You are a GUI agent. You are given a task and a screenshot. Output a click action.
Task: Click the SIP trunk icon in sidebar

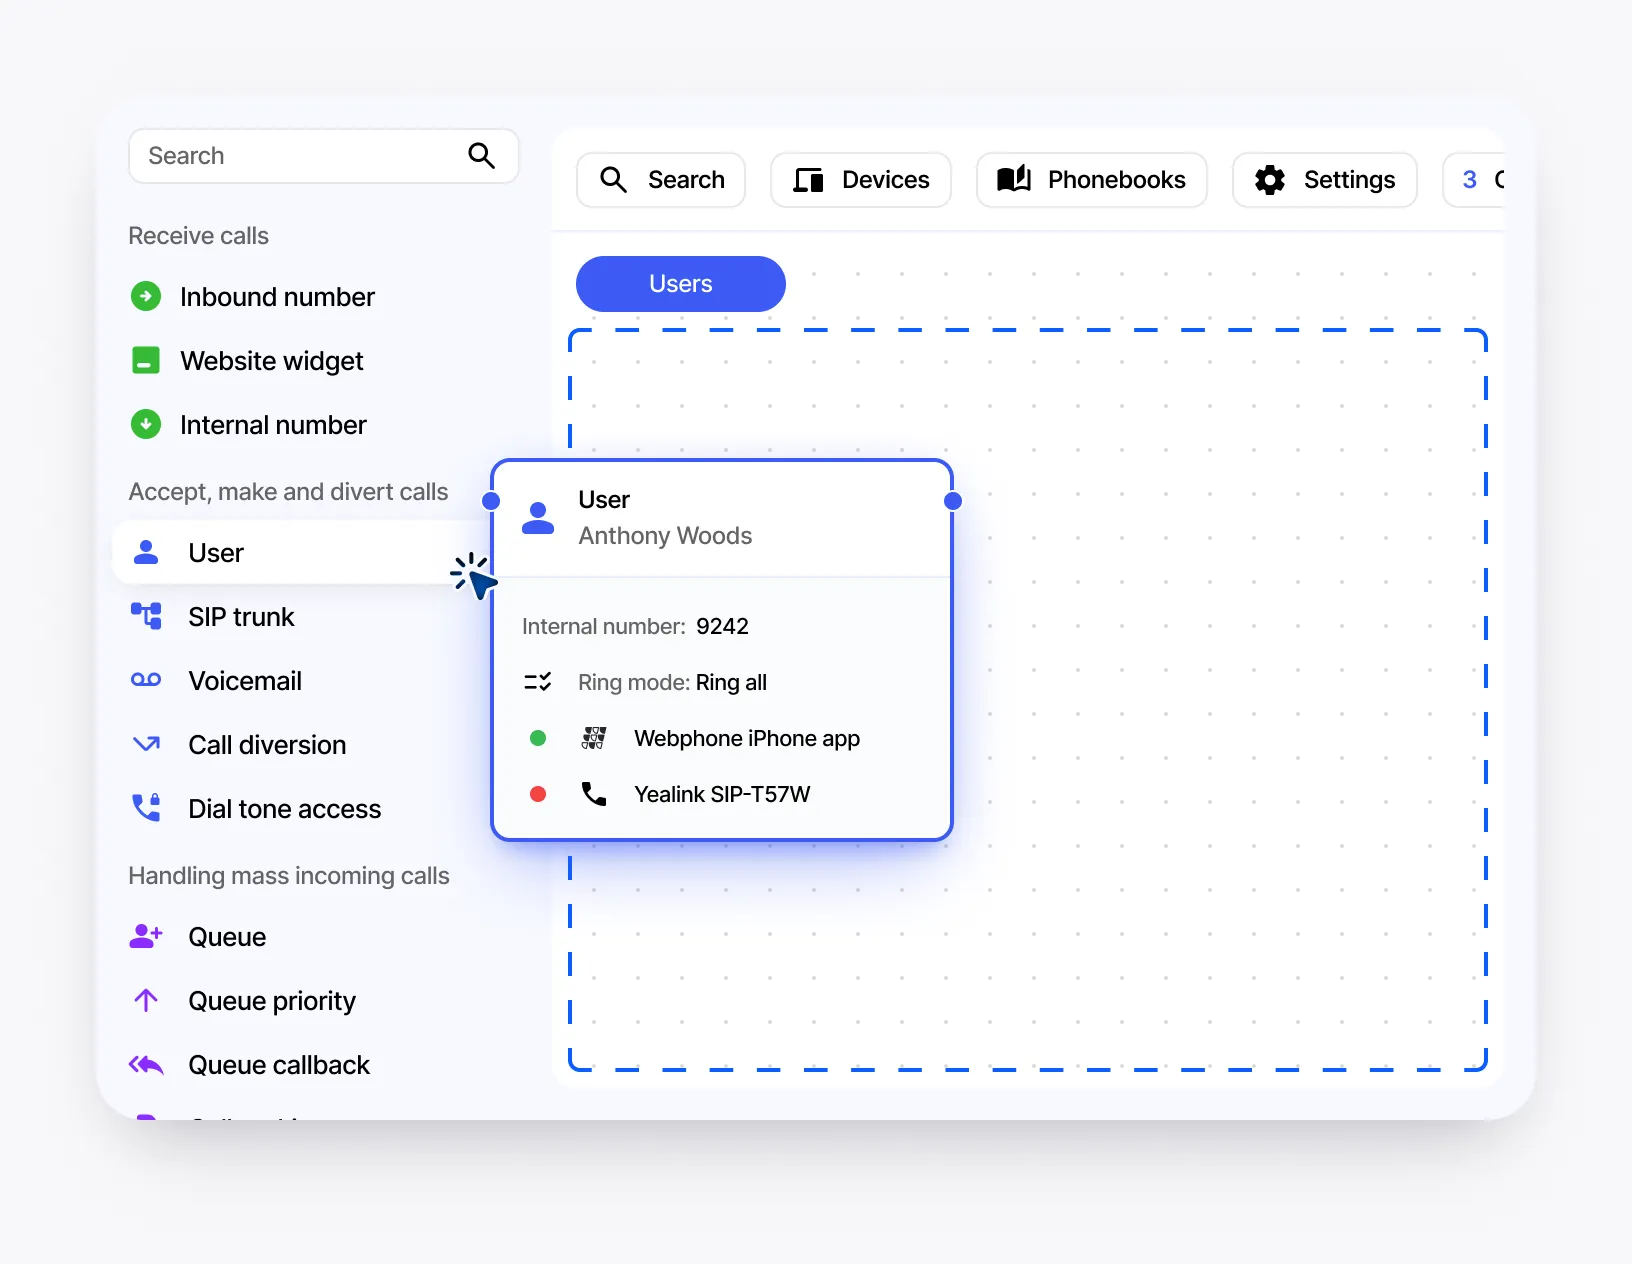pyautogui.click(x=146, y=616)
